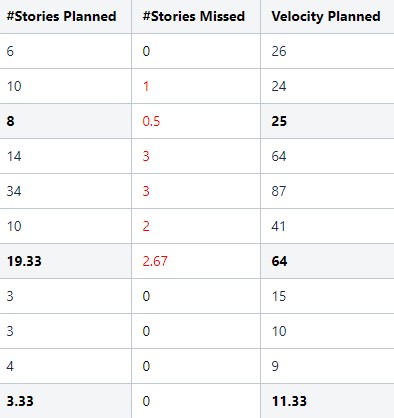Click the red missed stories value 1
The height and width of the screenshot is (418, 394).
[x=146, y=86]
